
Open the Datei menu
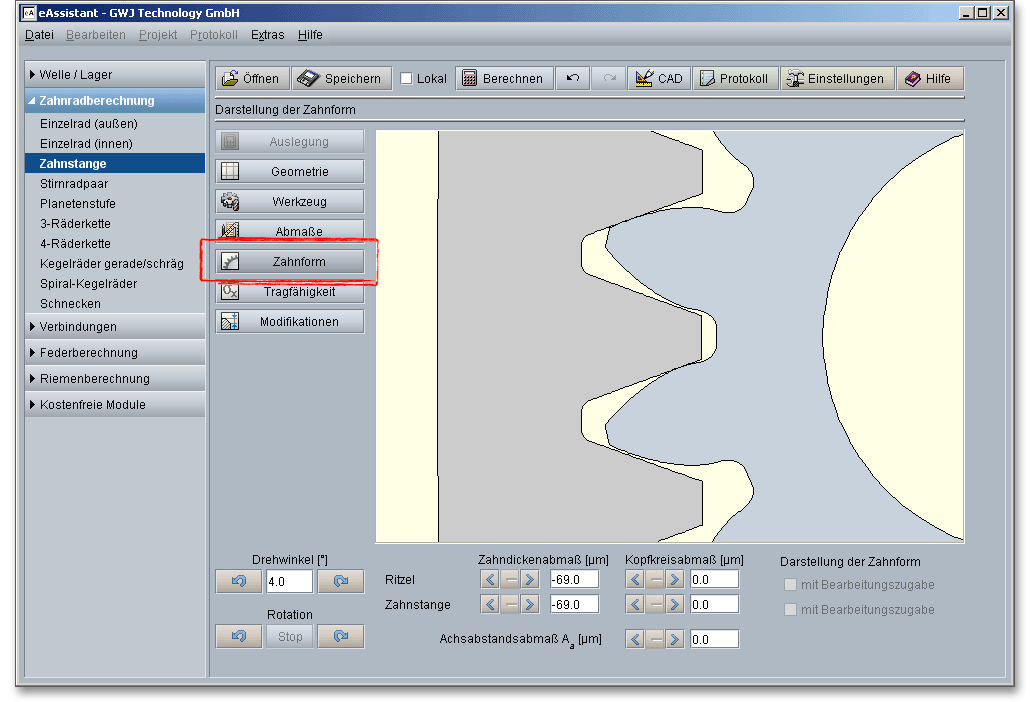coord(39,35)
